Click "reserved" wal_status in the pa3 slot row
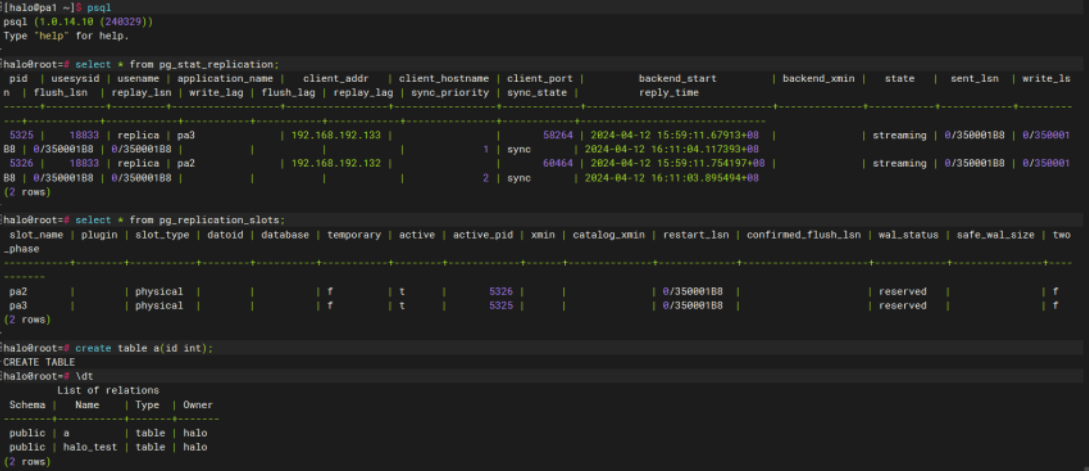This screenshot has height=471, width=1089. click(x=902, y=306)
